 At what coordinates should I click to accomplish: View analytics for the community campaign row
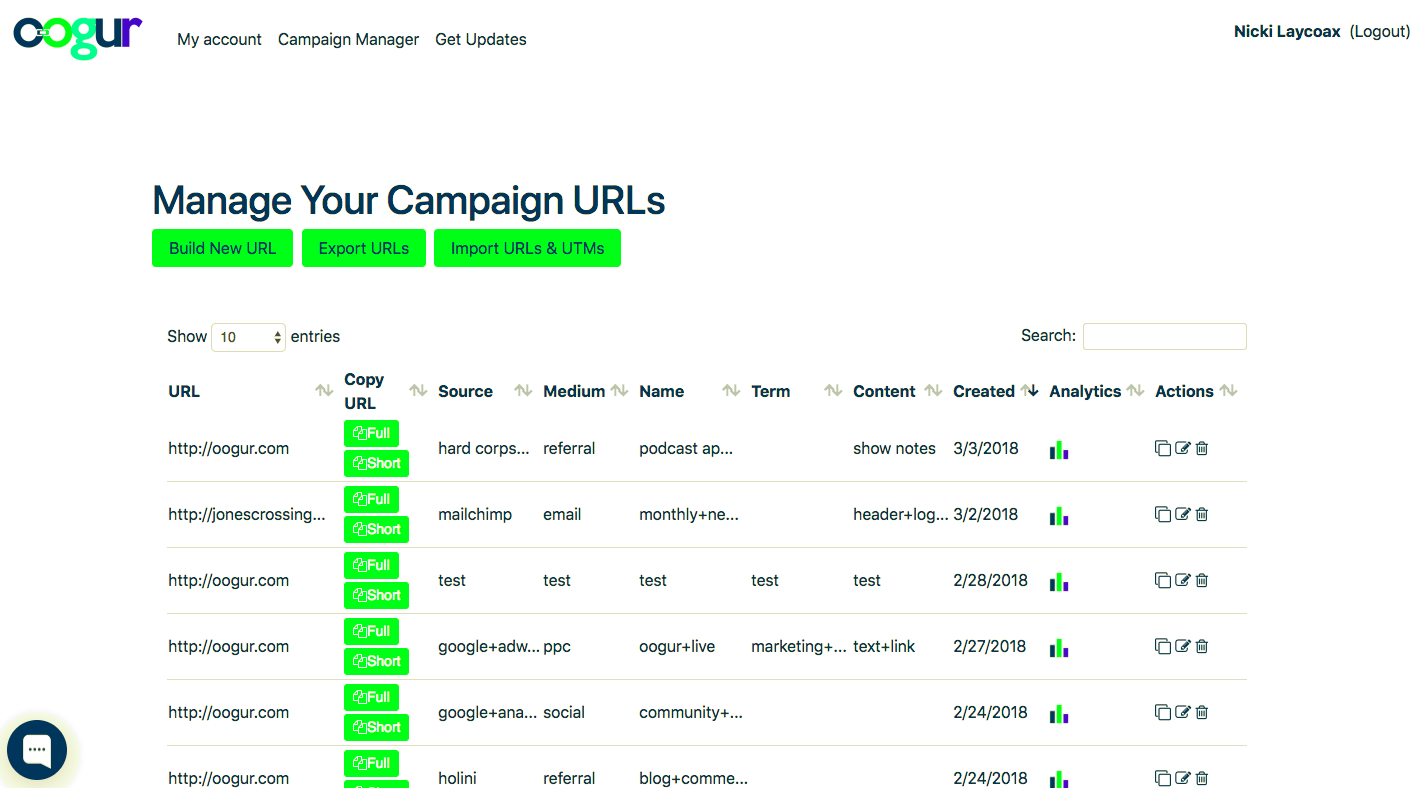[1059, 712]
